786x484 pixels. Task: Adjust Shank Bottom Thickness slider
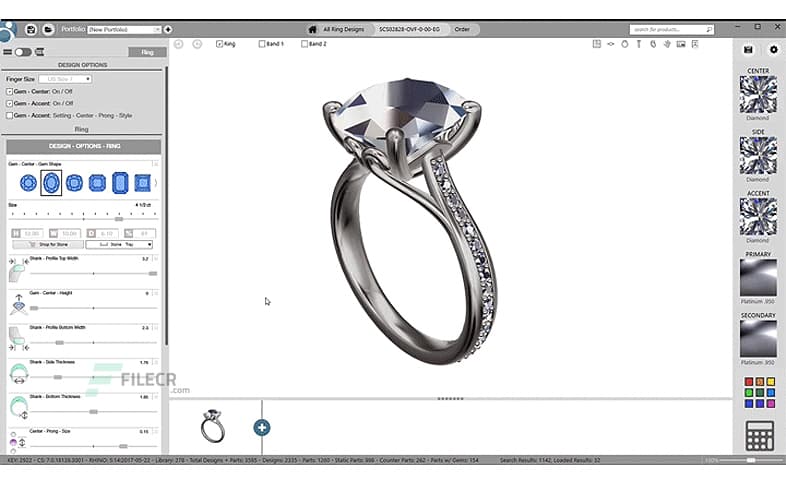pos(94,412)
